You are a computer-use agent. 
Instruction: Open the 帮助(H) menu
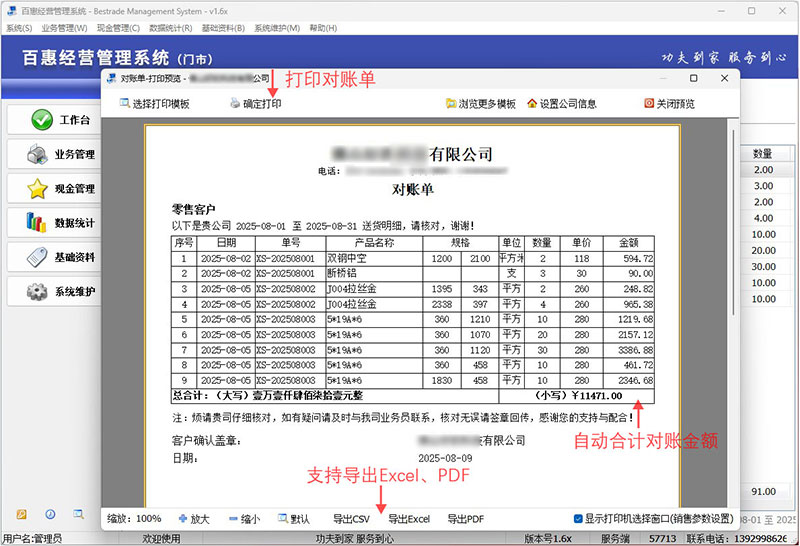[323, 28]
